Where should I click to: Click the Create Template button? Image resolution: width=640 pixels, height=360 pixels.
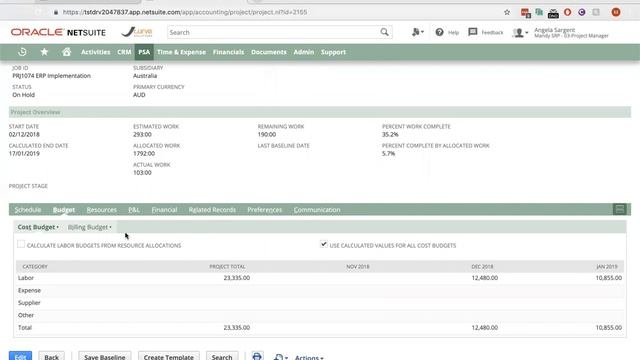(169, 356)
